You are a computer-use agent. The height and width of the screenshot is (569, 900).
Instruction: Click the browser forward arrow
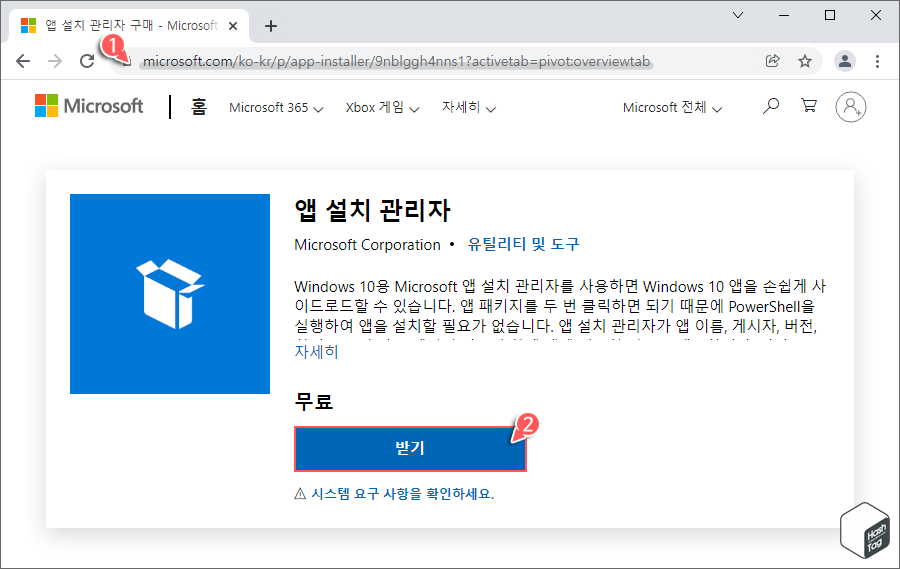click(x=55, y=61)
